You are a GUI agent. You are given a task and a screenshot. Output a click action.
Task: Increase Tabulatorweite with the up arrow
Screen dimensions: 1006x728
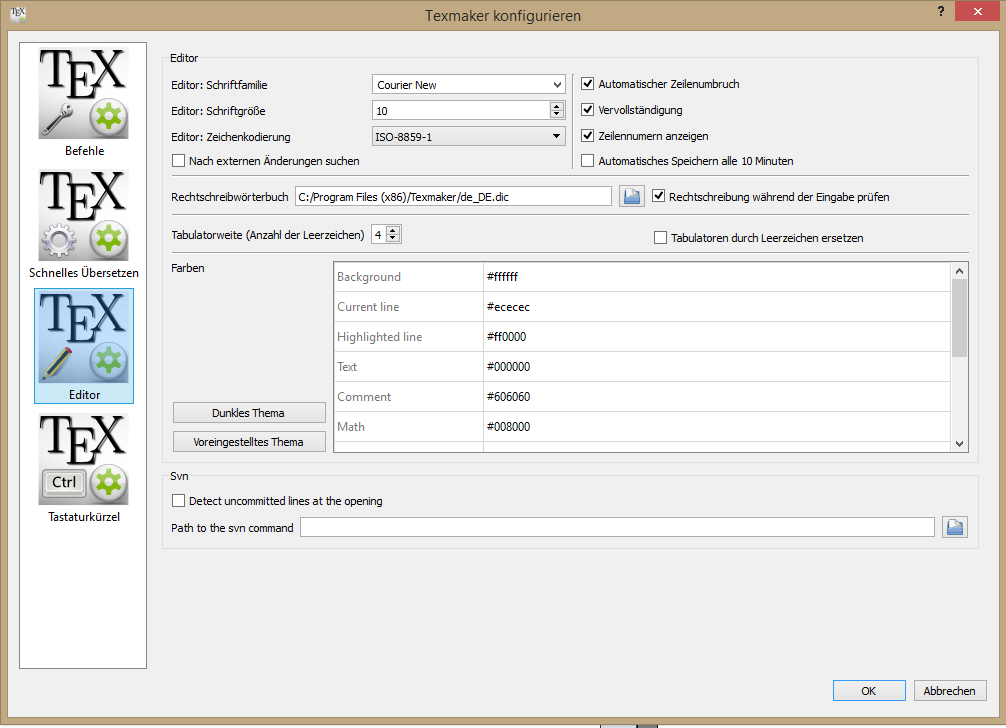pos(393,230)
